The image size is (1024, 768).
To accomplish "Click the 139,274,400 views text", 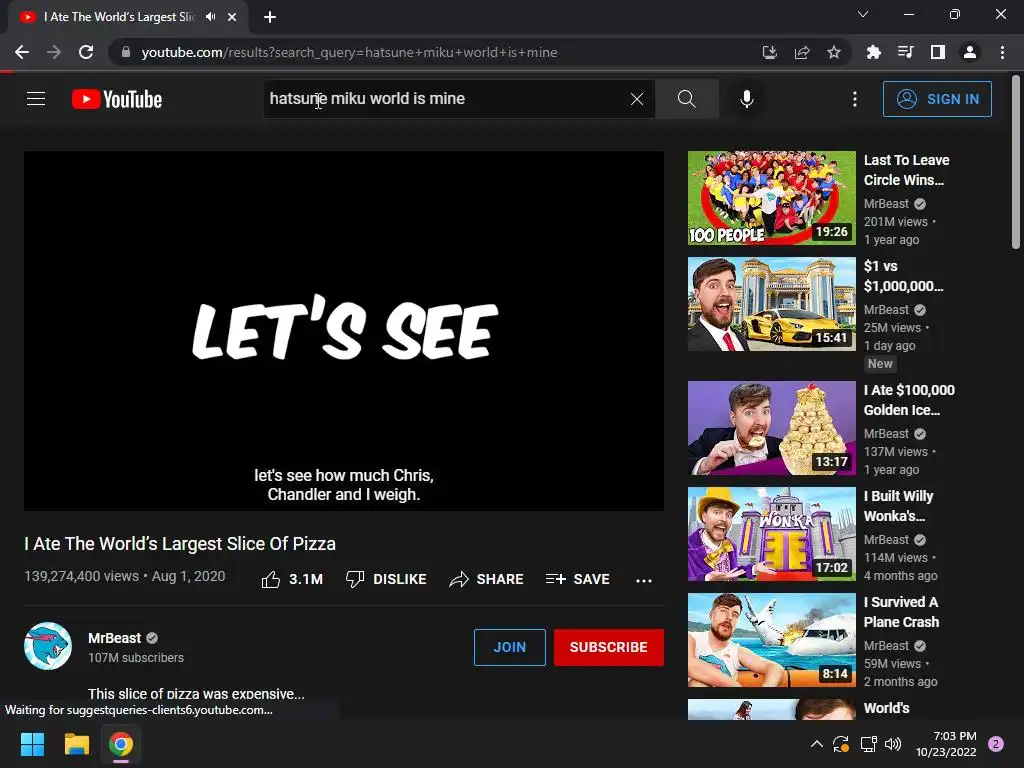I will [82, 576].
